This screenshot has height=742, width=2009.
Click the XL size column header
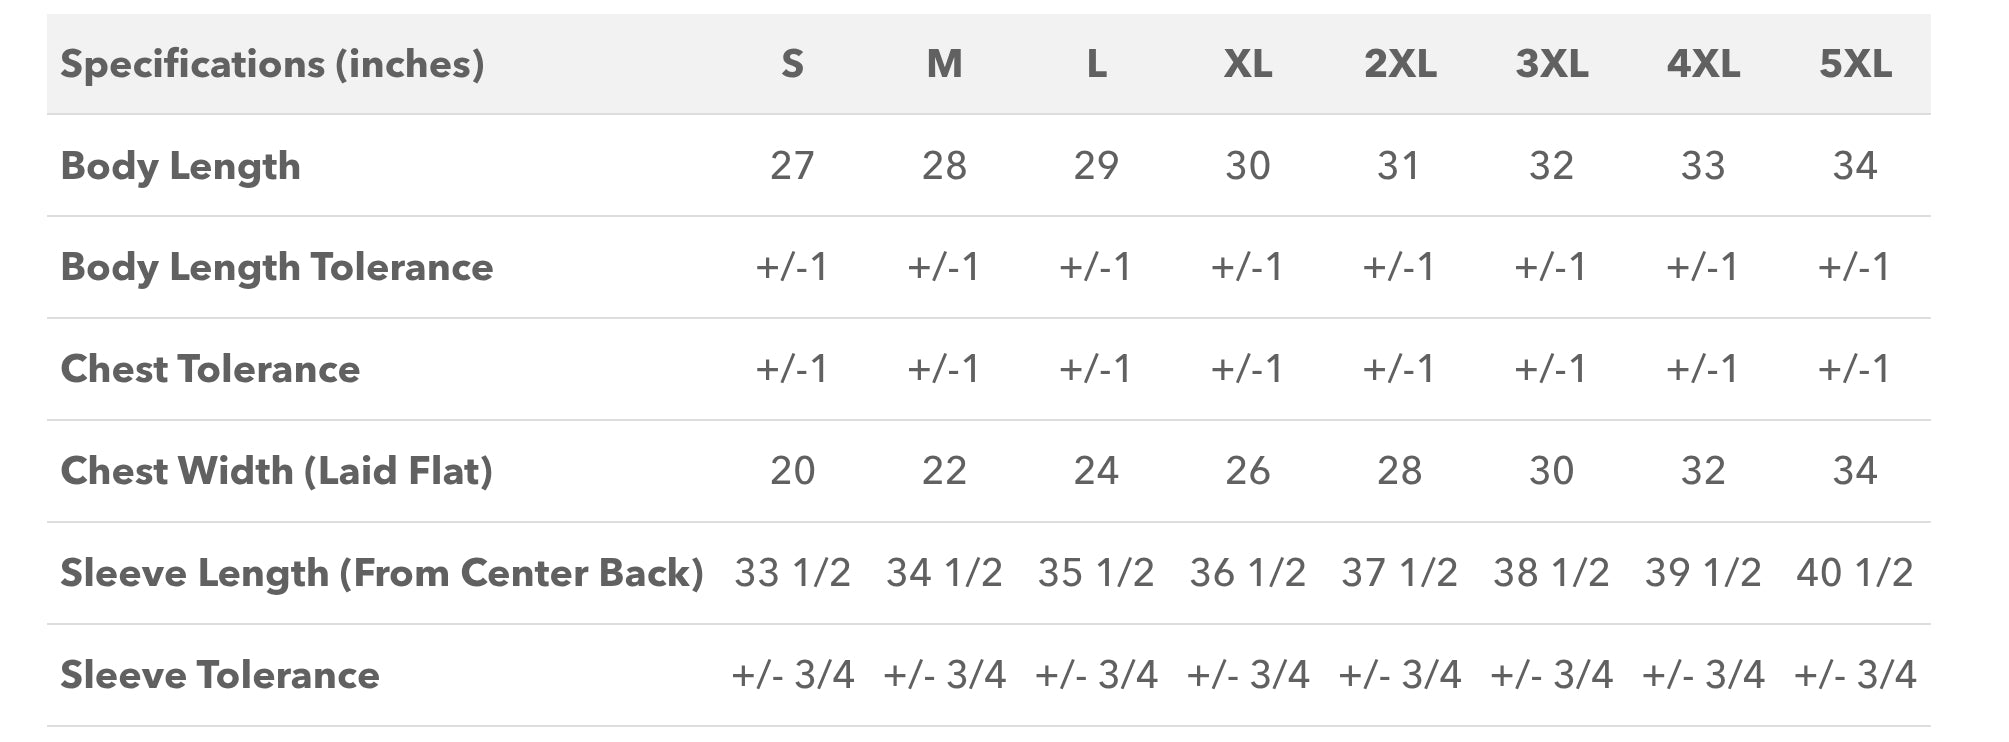click(x=1248, y=64)
